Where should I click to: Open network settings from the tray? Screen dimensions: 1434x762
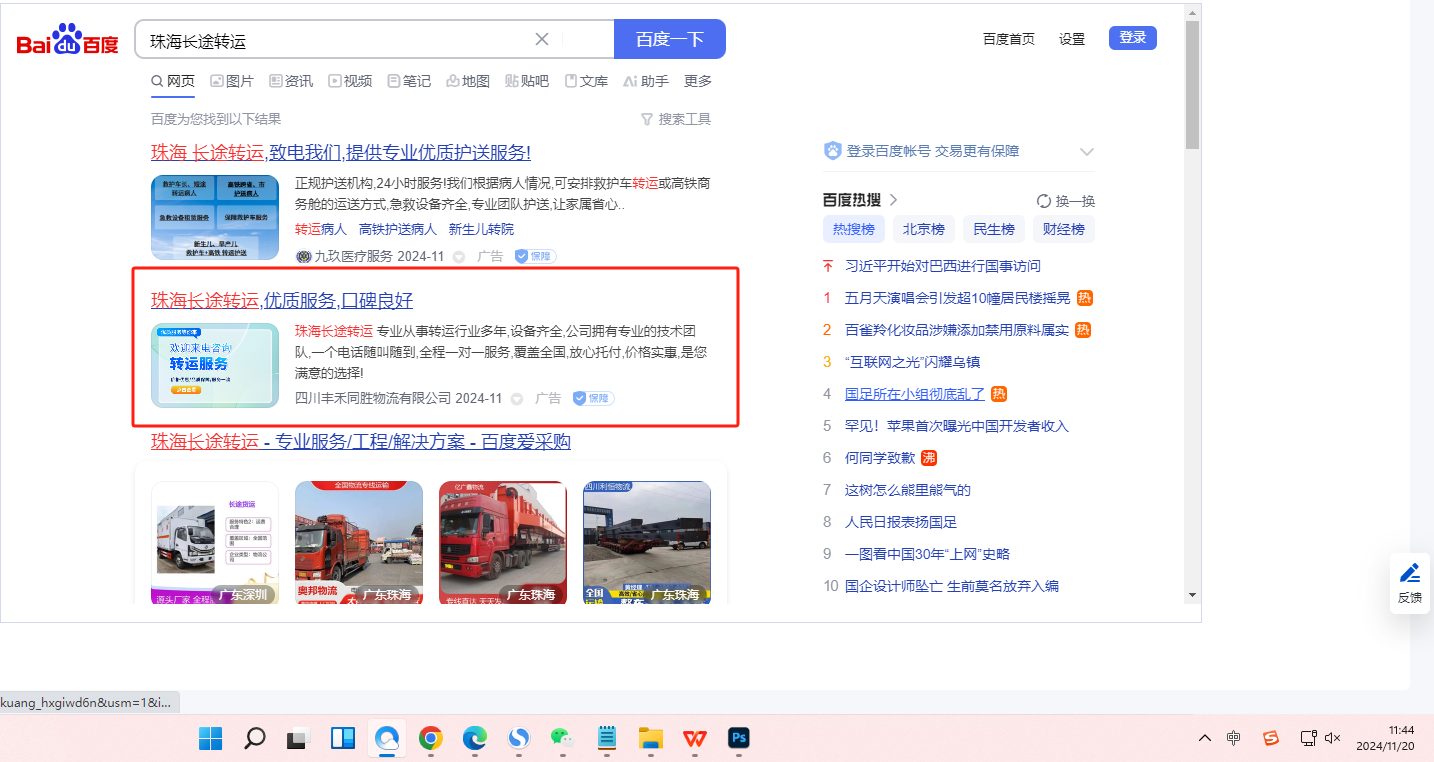point(1308,738)
